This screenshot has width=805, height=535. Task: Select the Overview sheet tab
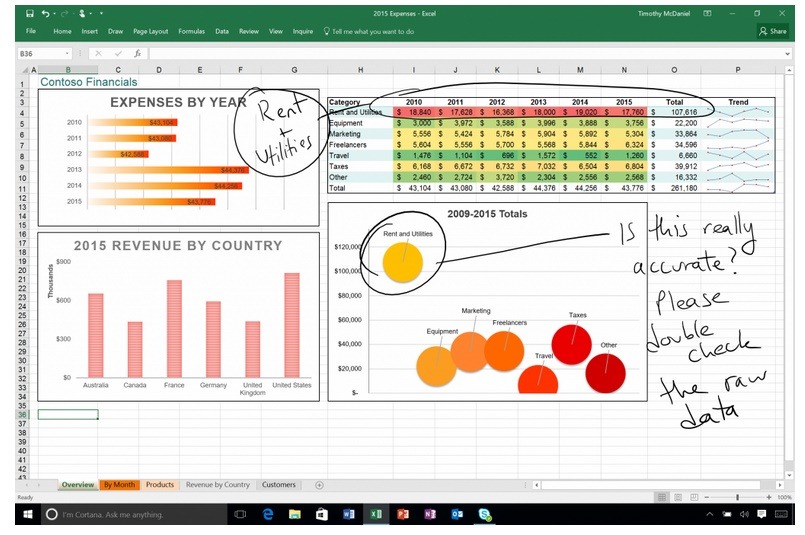78,484
